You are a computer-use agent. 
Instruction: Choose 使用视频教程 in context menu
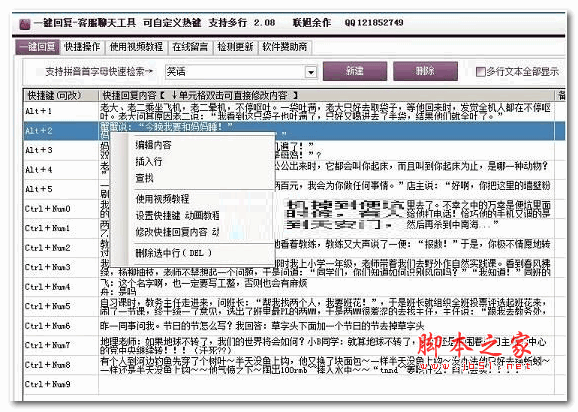click(162, 199)
